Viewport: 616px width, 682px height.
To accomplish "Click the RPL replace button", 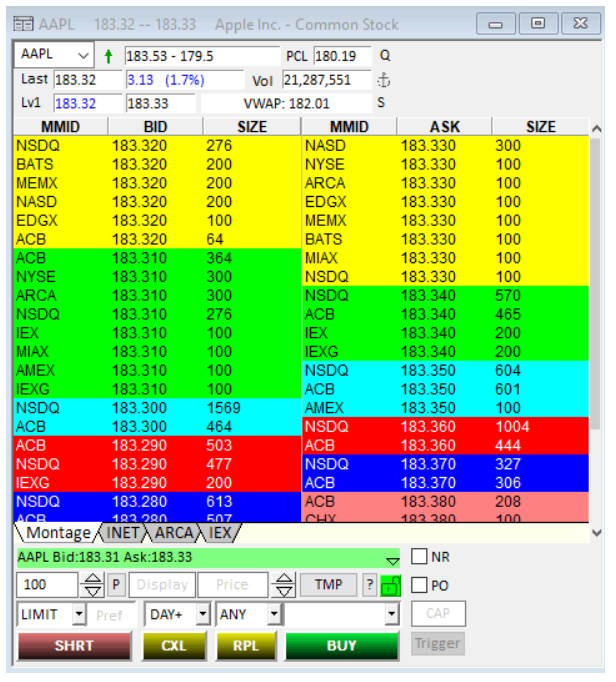I will point(246,645).
